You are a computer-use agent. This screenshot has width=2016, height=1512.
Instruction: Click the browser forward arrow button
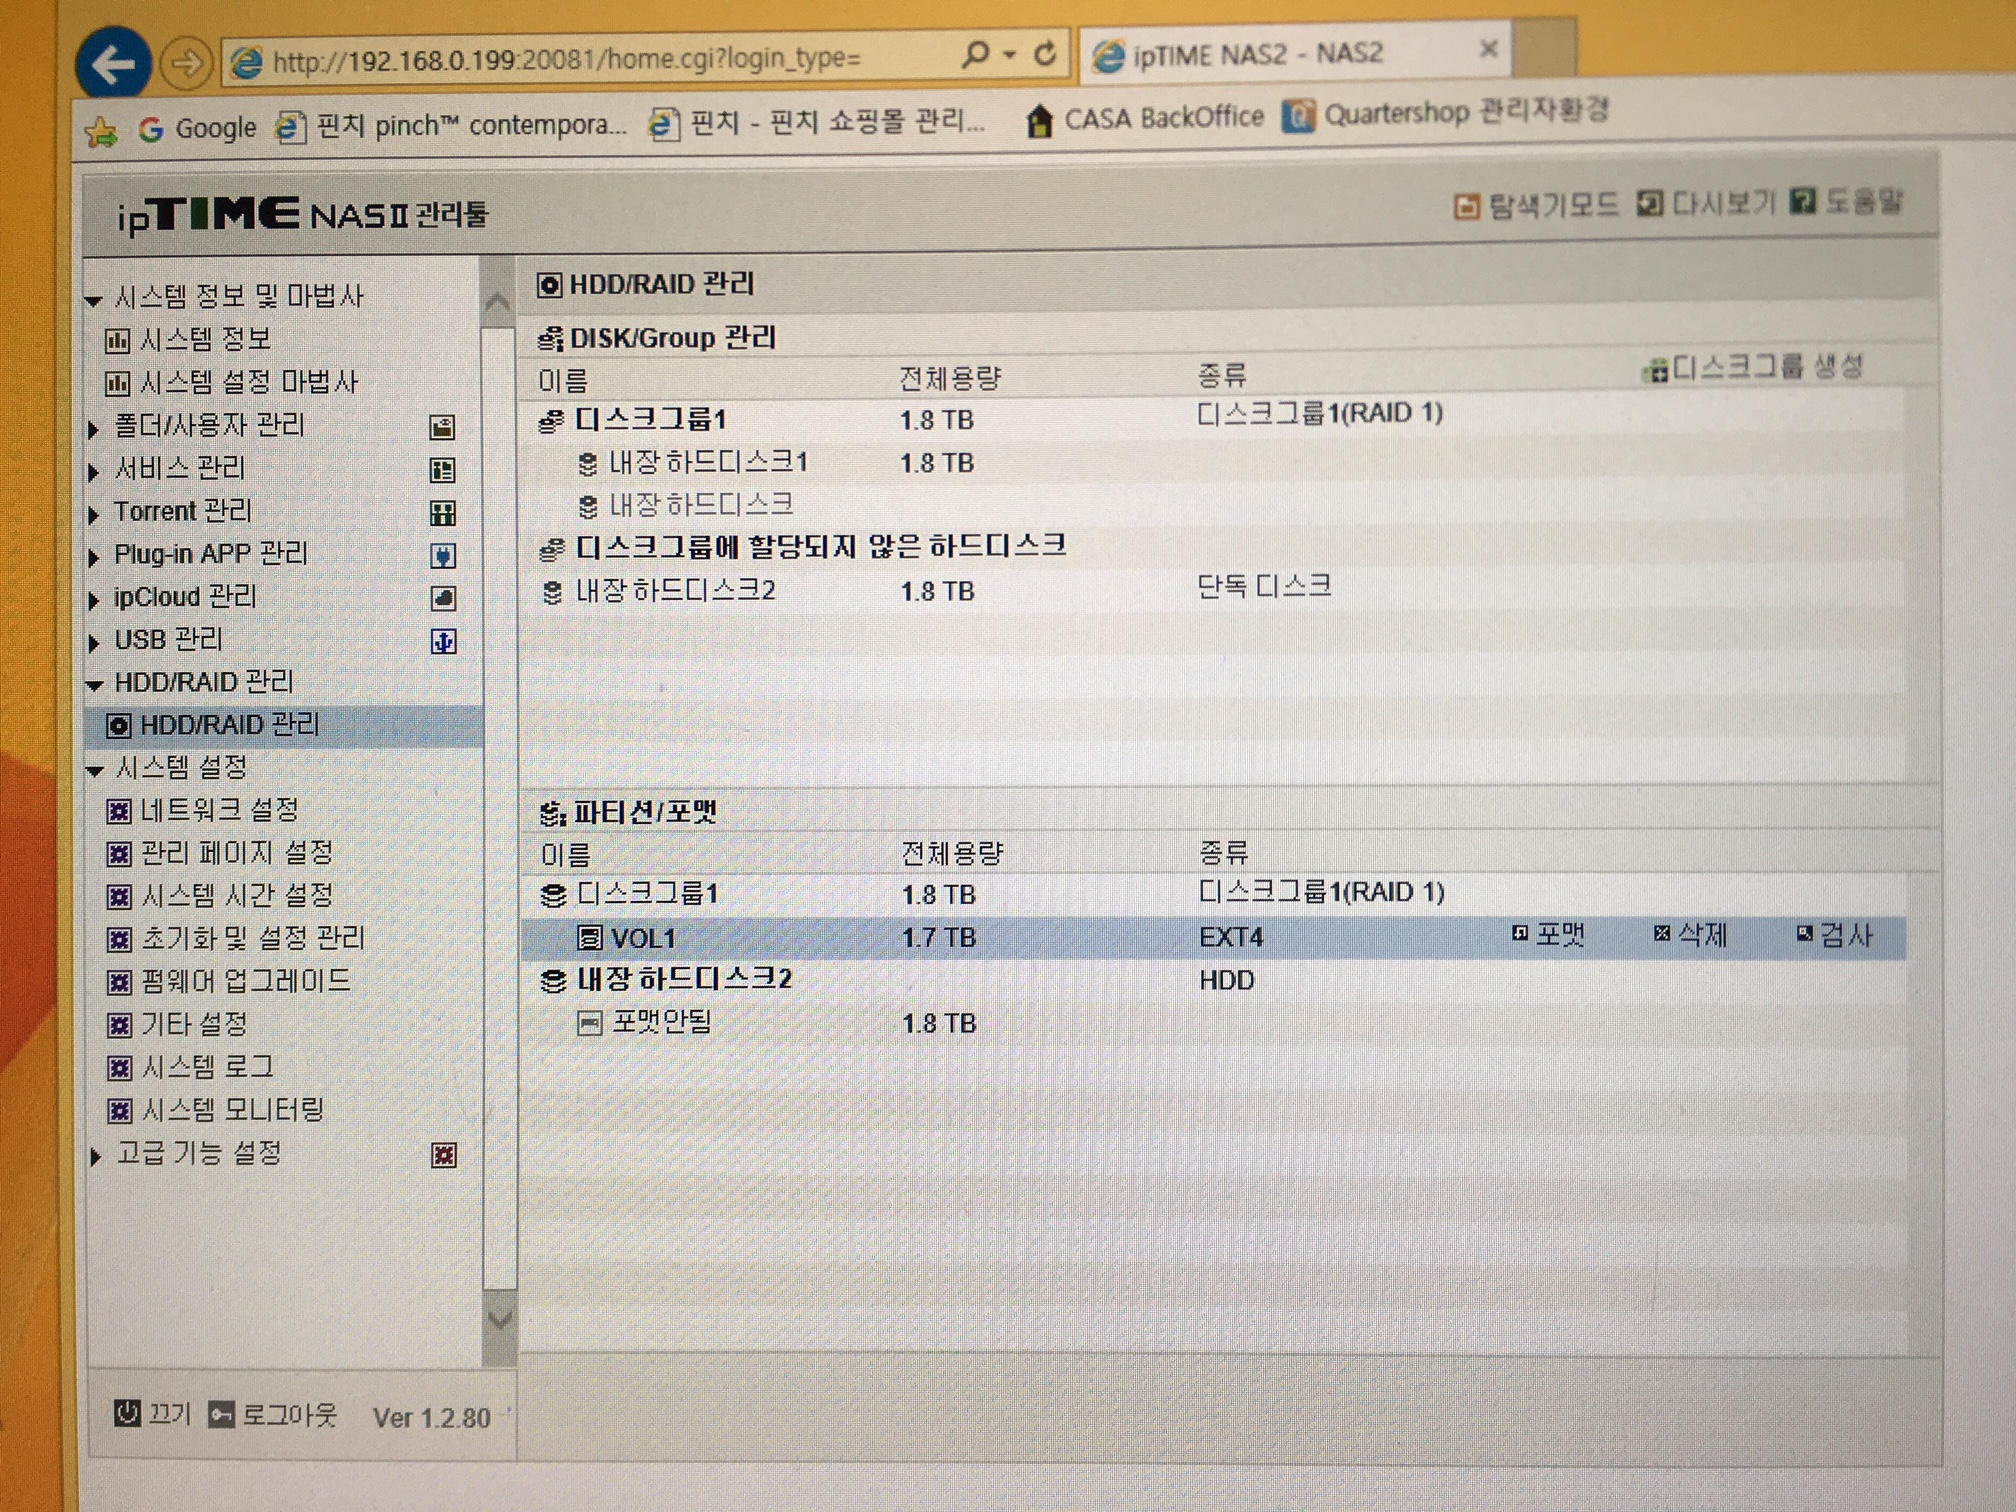pyautogui.click(x=186, y=64)
